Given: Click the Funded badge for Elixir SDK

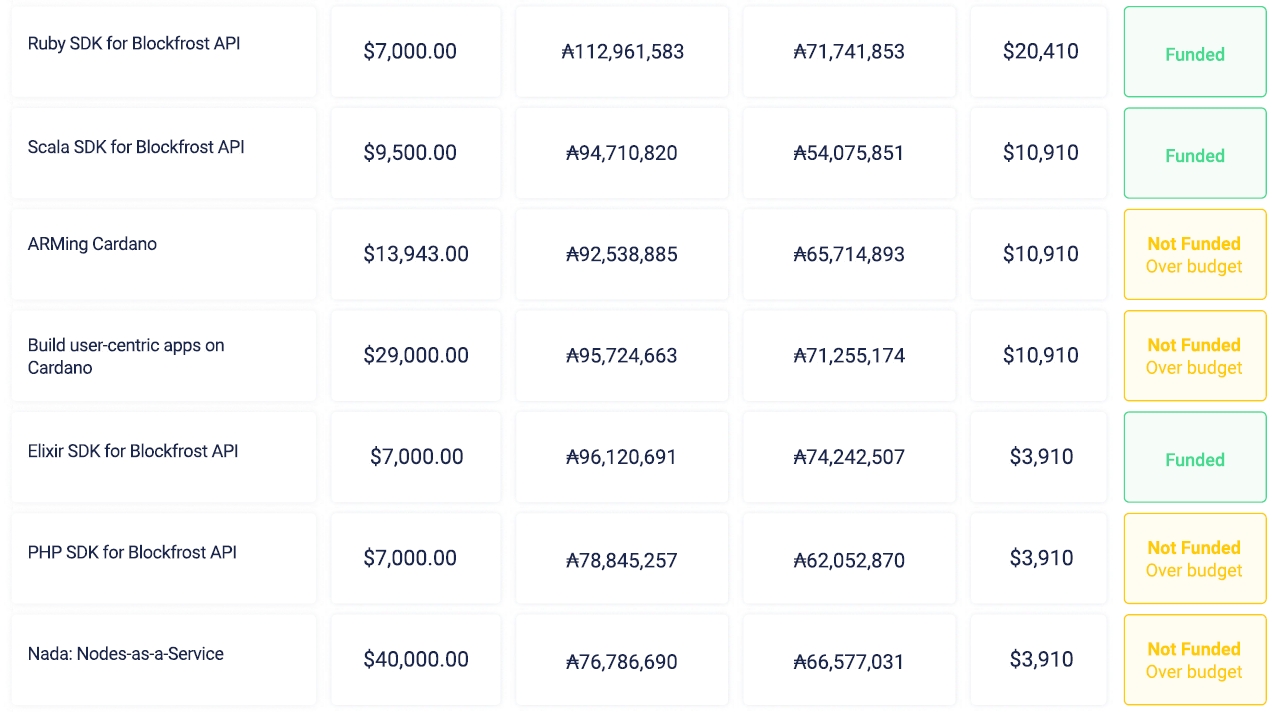Looking at the screenshot, I should [x=1195, y=460].
